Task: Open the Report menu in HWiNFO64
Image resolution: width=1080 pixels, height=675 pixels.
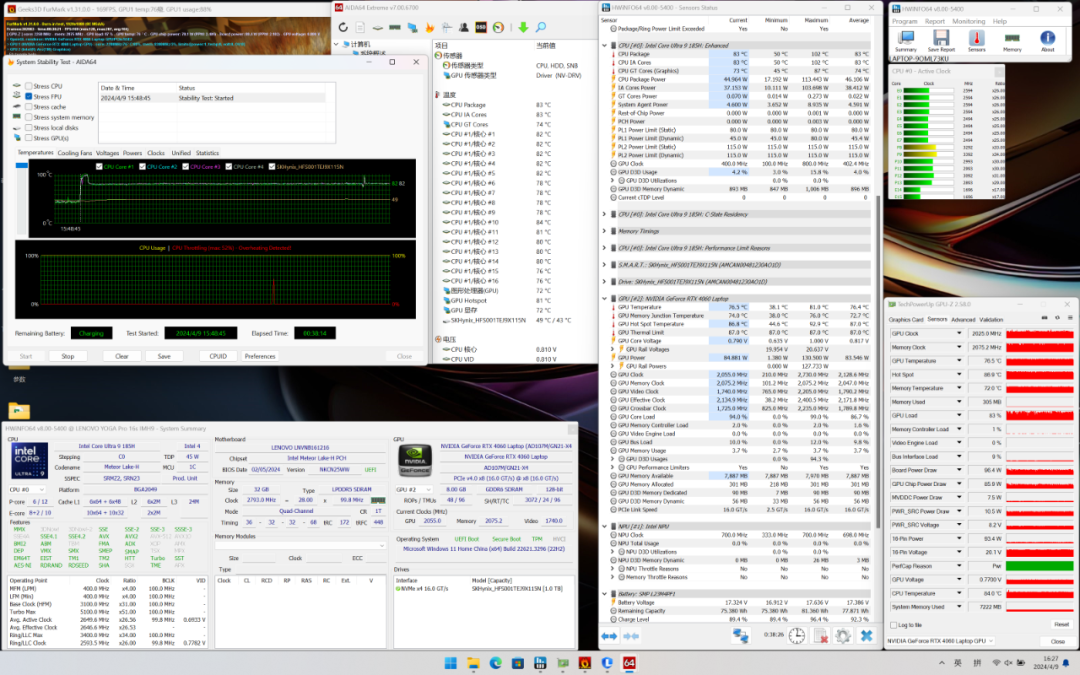Action: (x=934, y=21)
